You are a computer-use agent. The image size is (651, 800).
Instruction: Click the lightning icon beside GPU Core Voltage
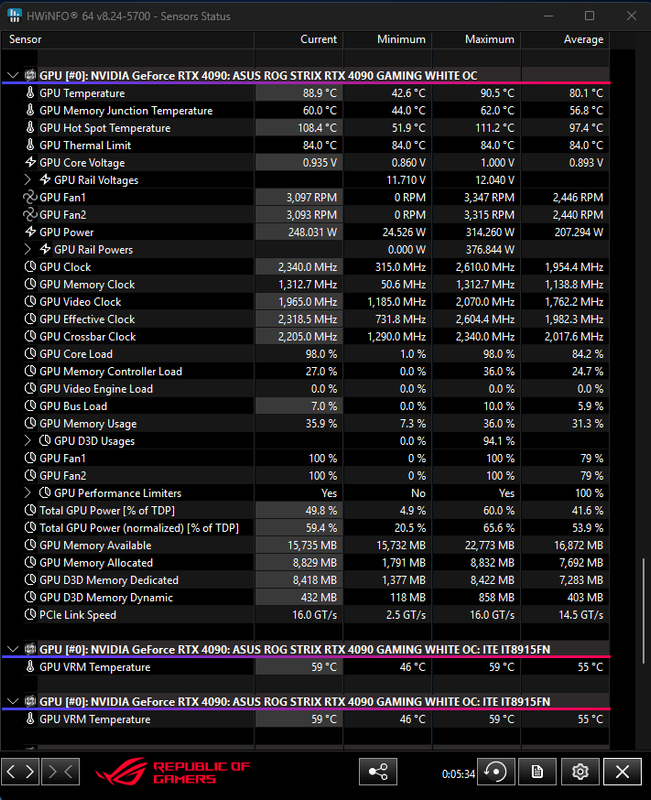pyautogui.click(x=30, y=162)
